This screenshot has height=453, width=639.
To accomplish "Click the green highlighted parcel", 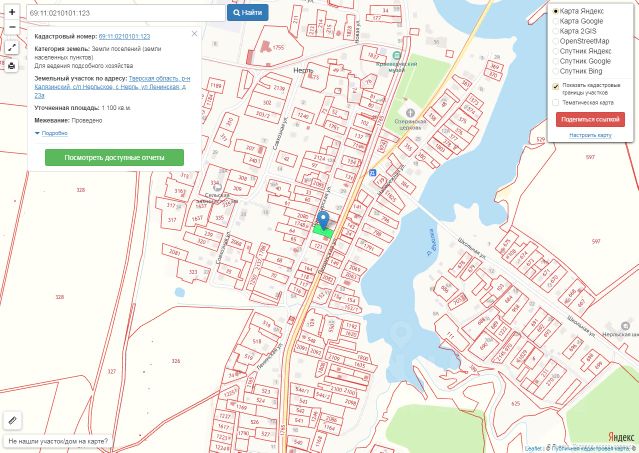I will click(x=324, y=232).
